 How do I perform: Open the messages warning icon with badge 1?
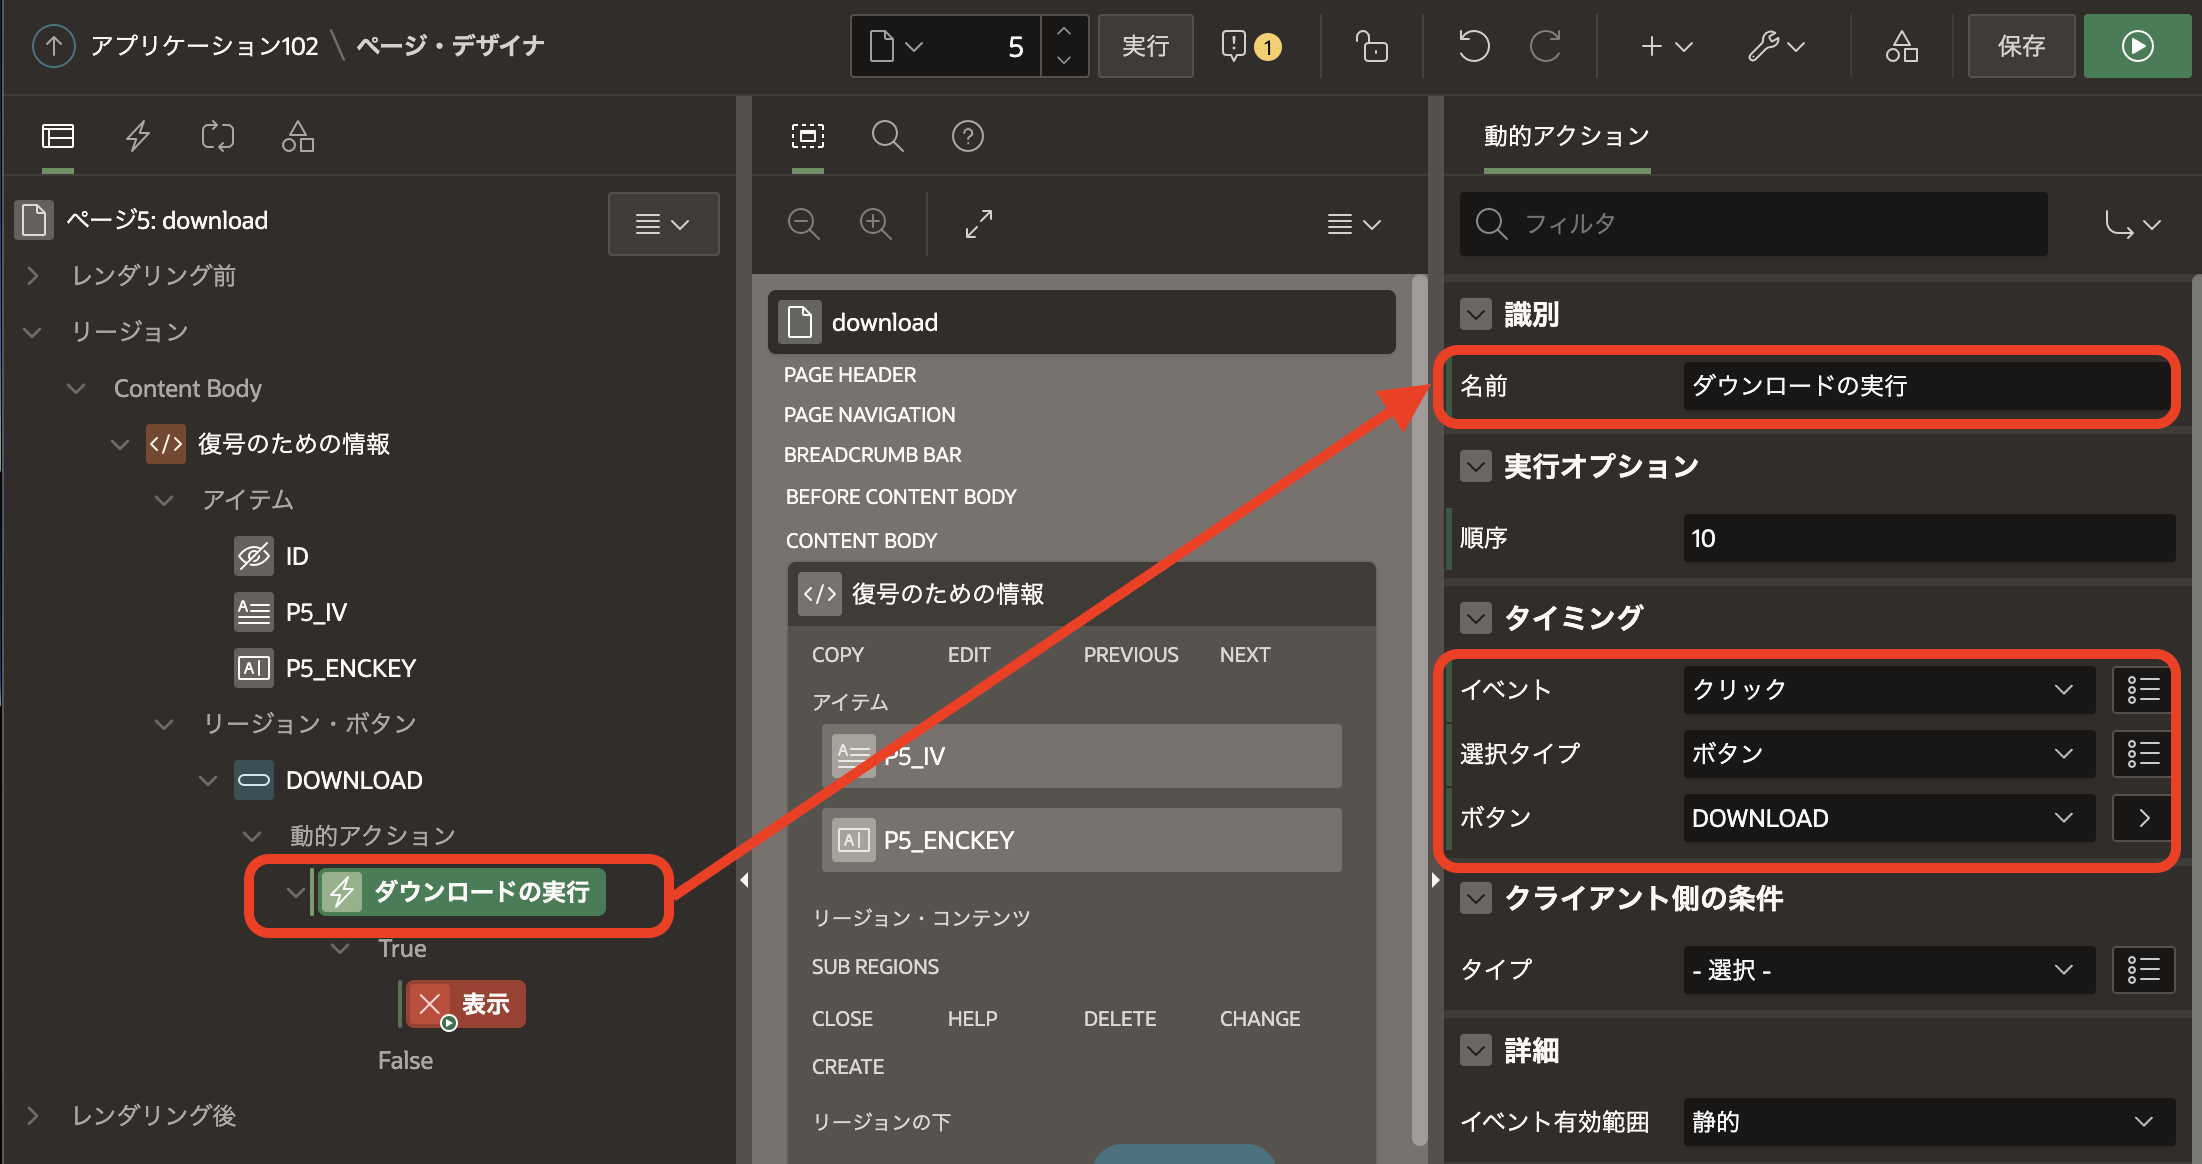[1250, 46]
